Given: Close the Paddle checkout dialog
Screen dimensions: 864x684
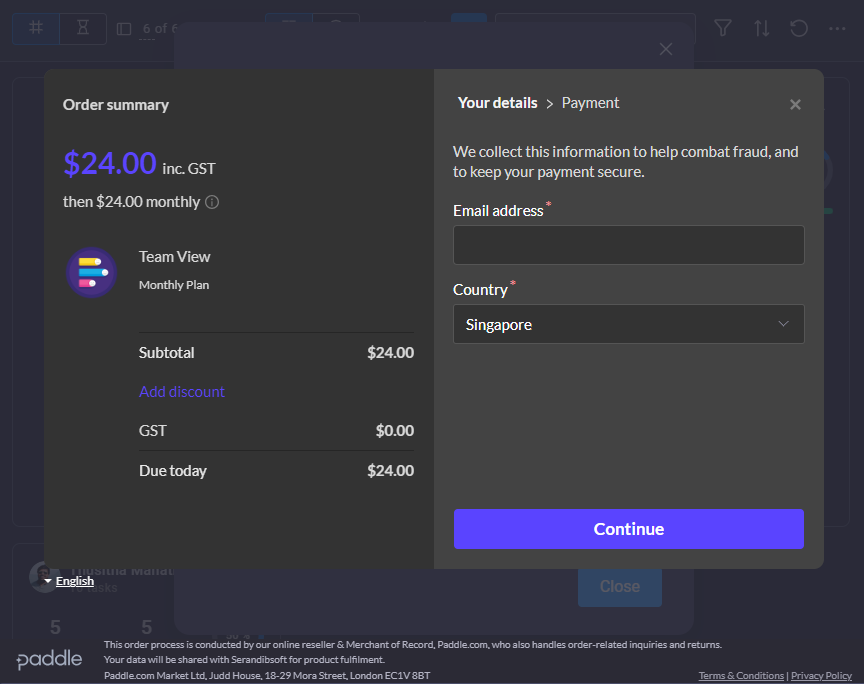Looking at the screenshot, I should [795, 104].
